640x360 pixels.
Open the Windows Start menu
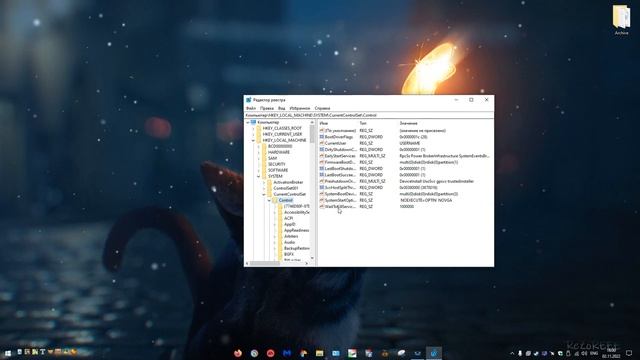pos(7,353)
